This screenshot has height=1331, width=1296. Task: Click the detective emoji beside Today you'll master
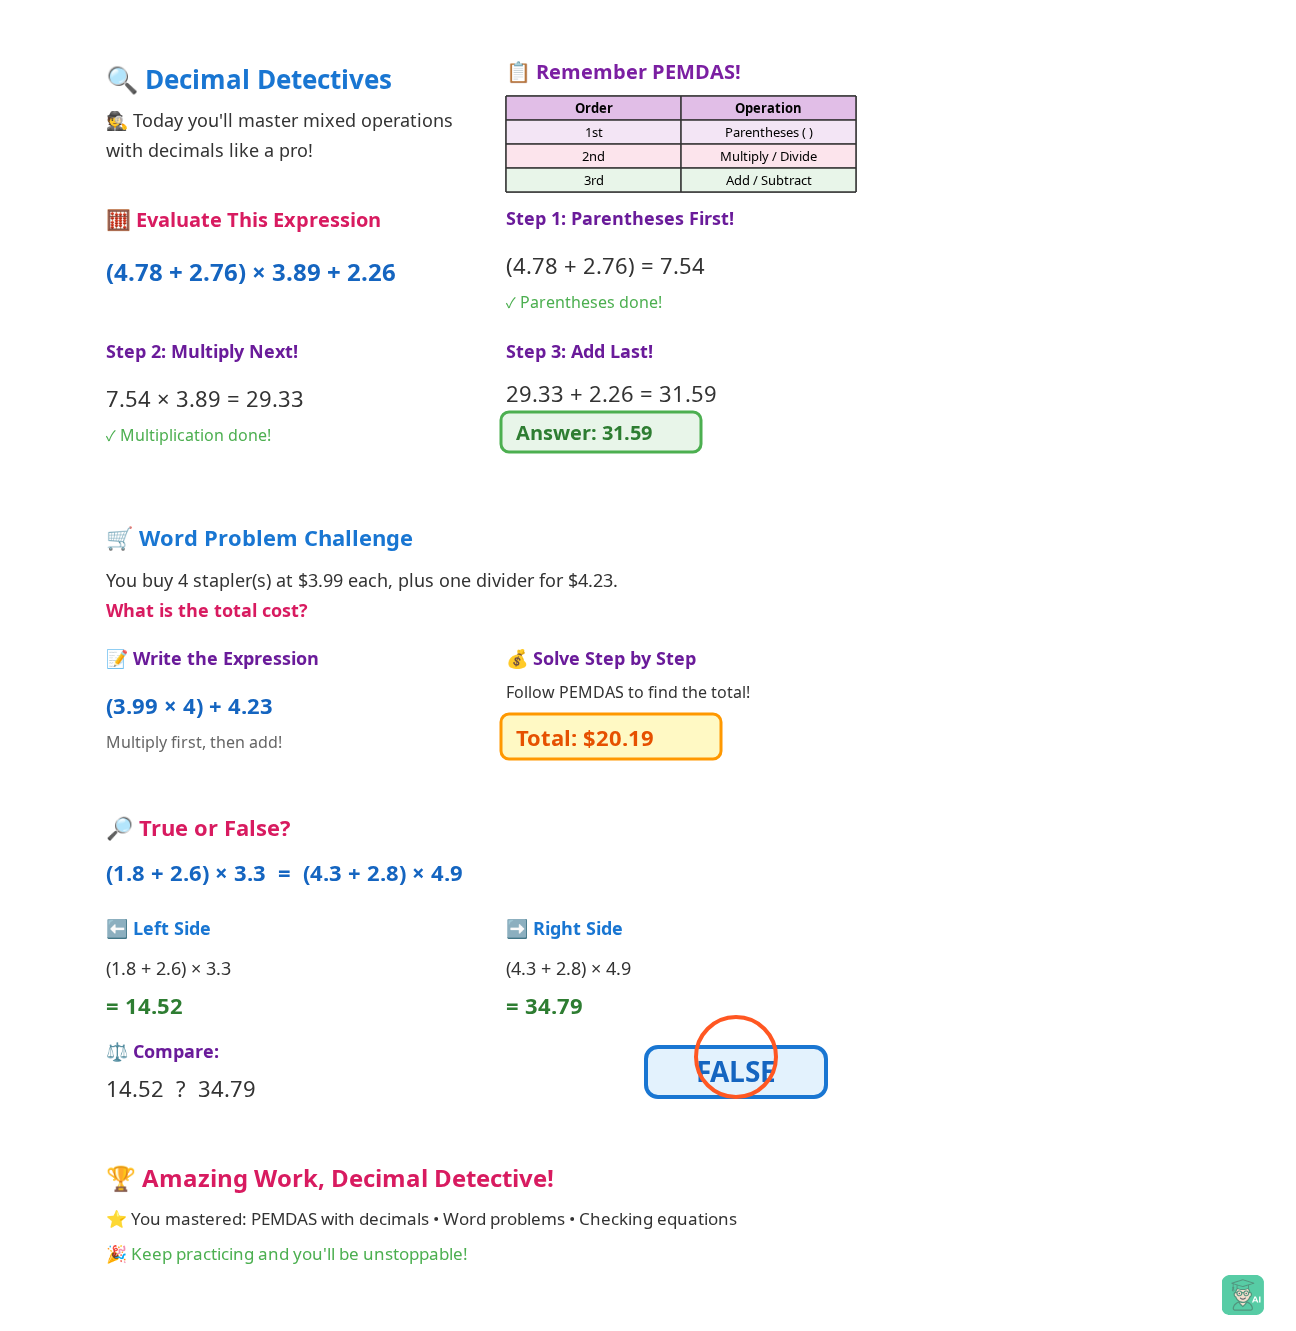117,121
